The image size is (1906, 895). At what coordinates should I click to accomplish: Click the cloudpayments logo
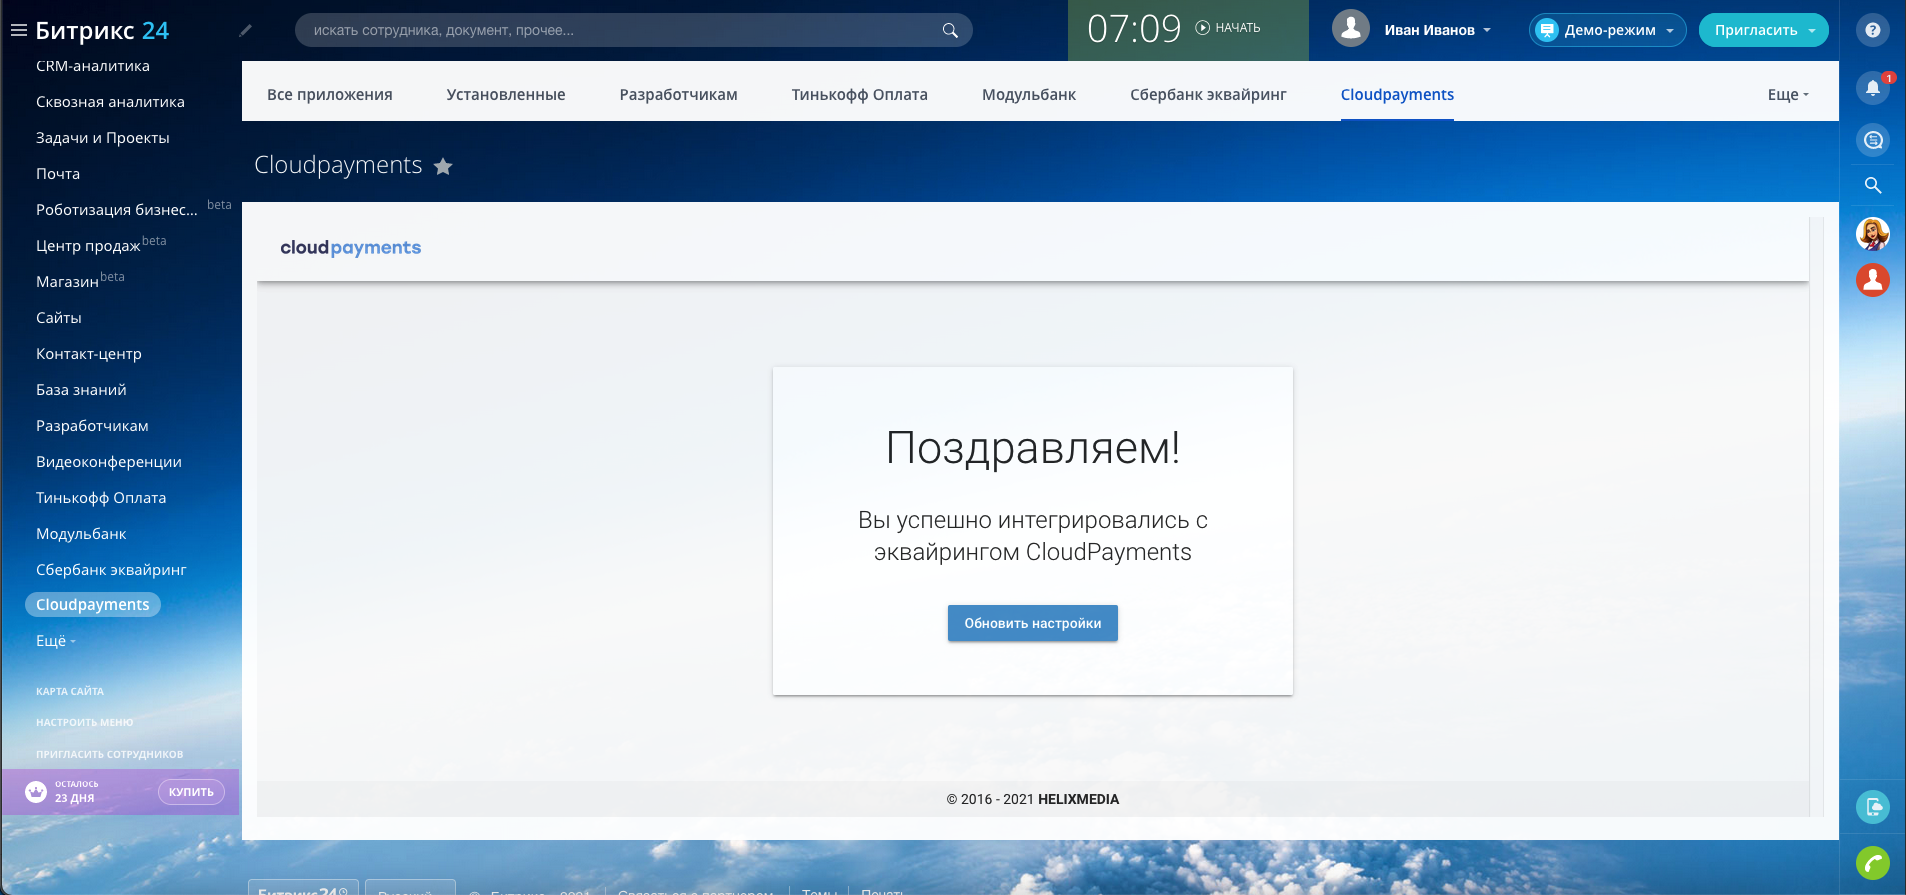pyautogui.click(x=351, y=248)
